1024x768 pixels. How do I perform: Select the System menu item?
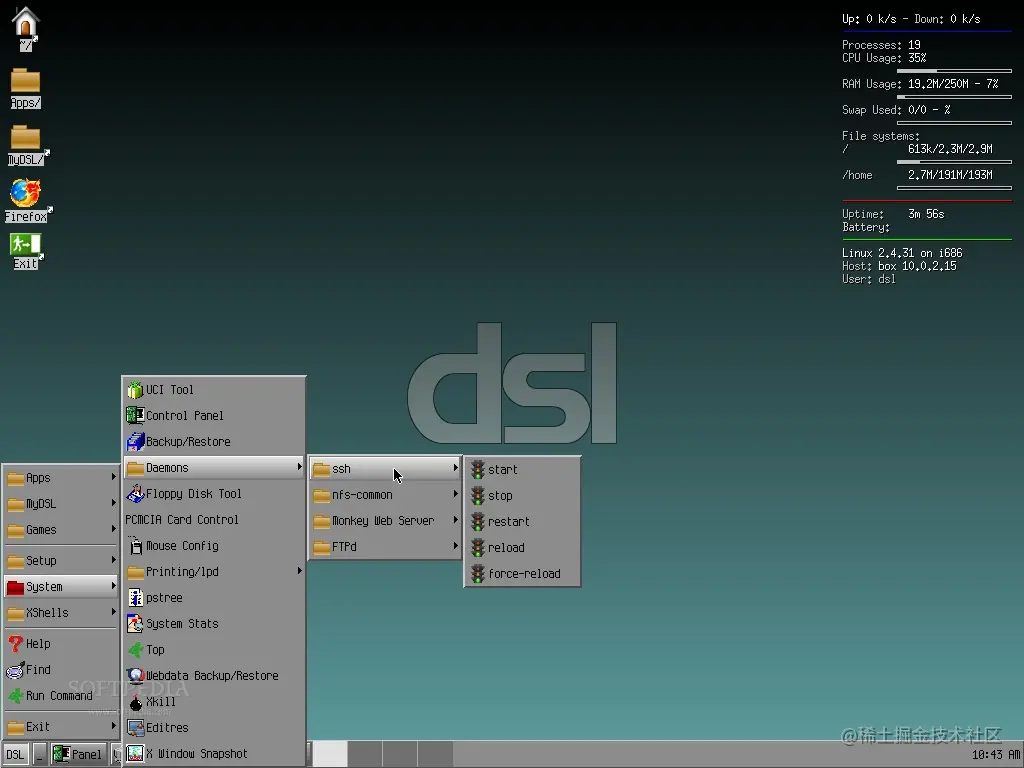(61, 587)
